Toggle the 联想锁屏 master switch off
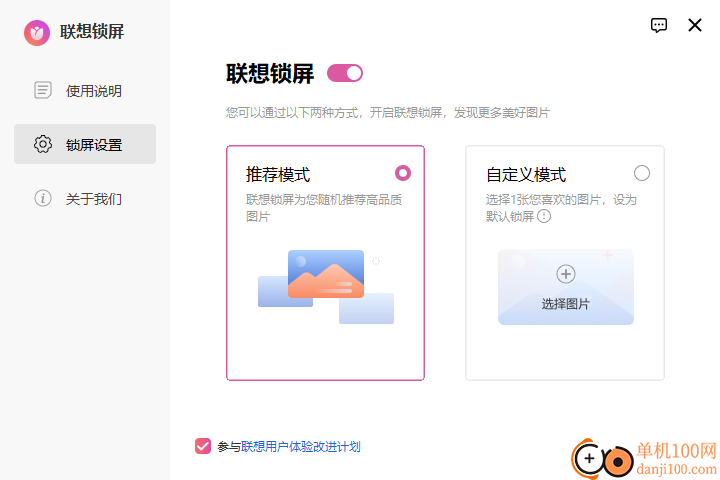The image size is (720, 480). tap(345, 73)
